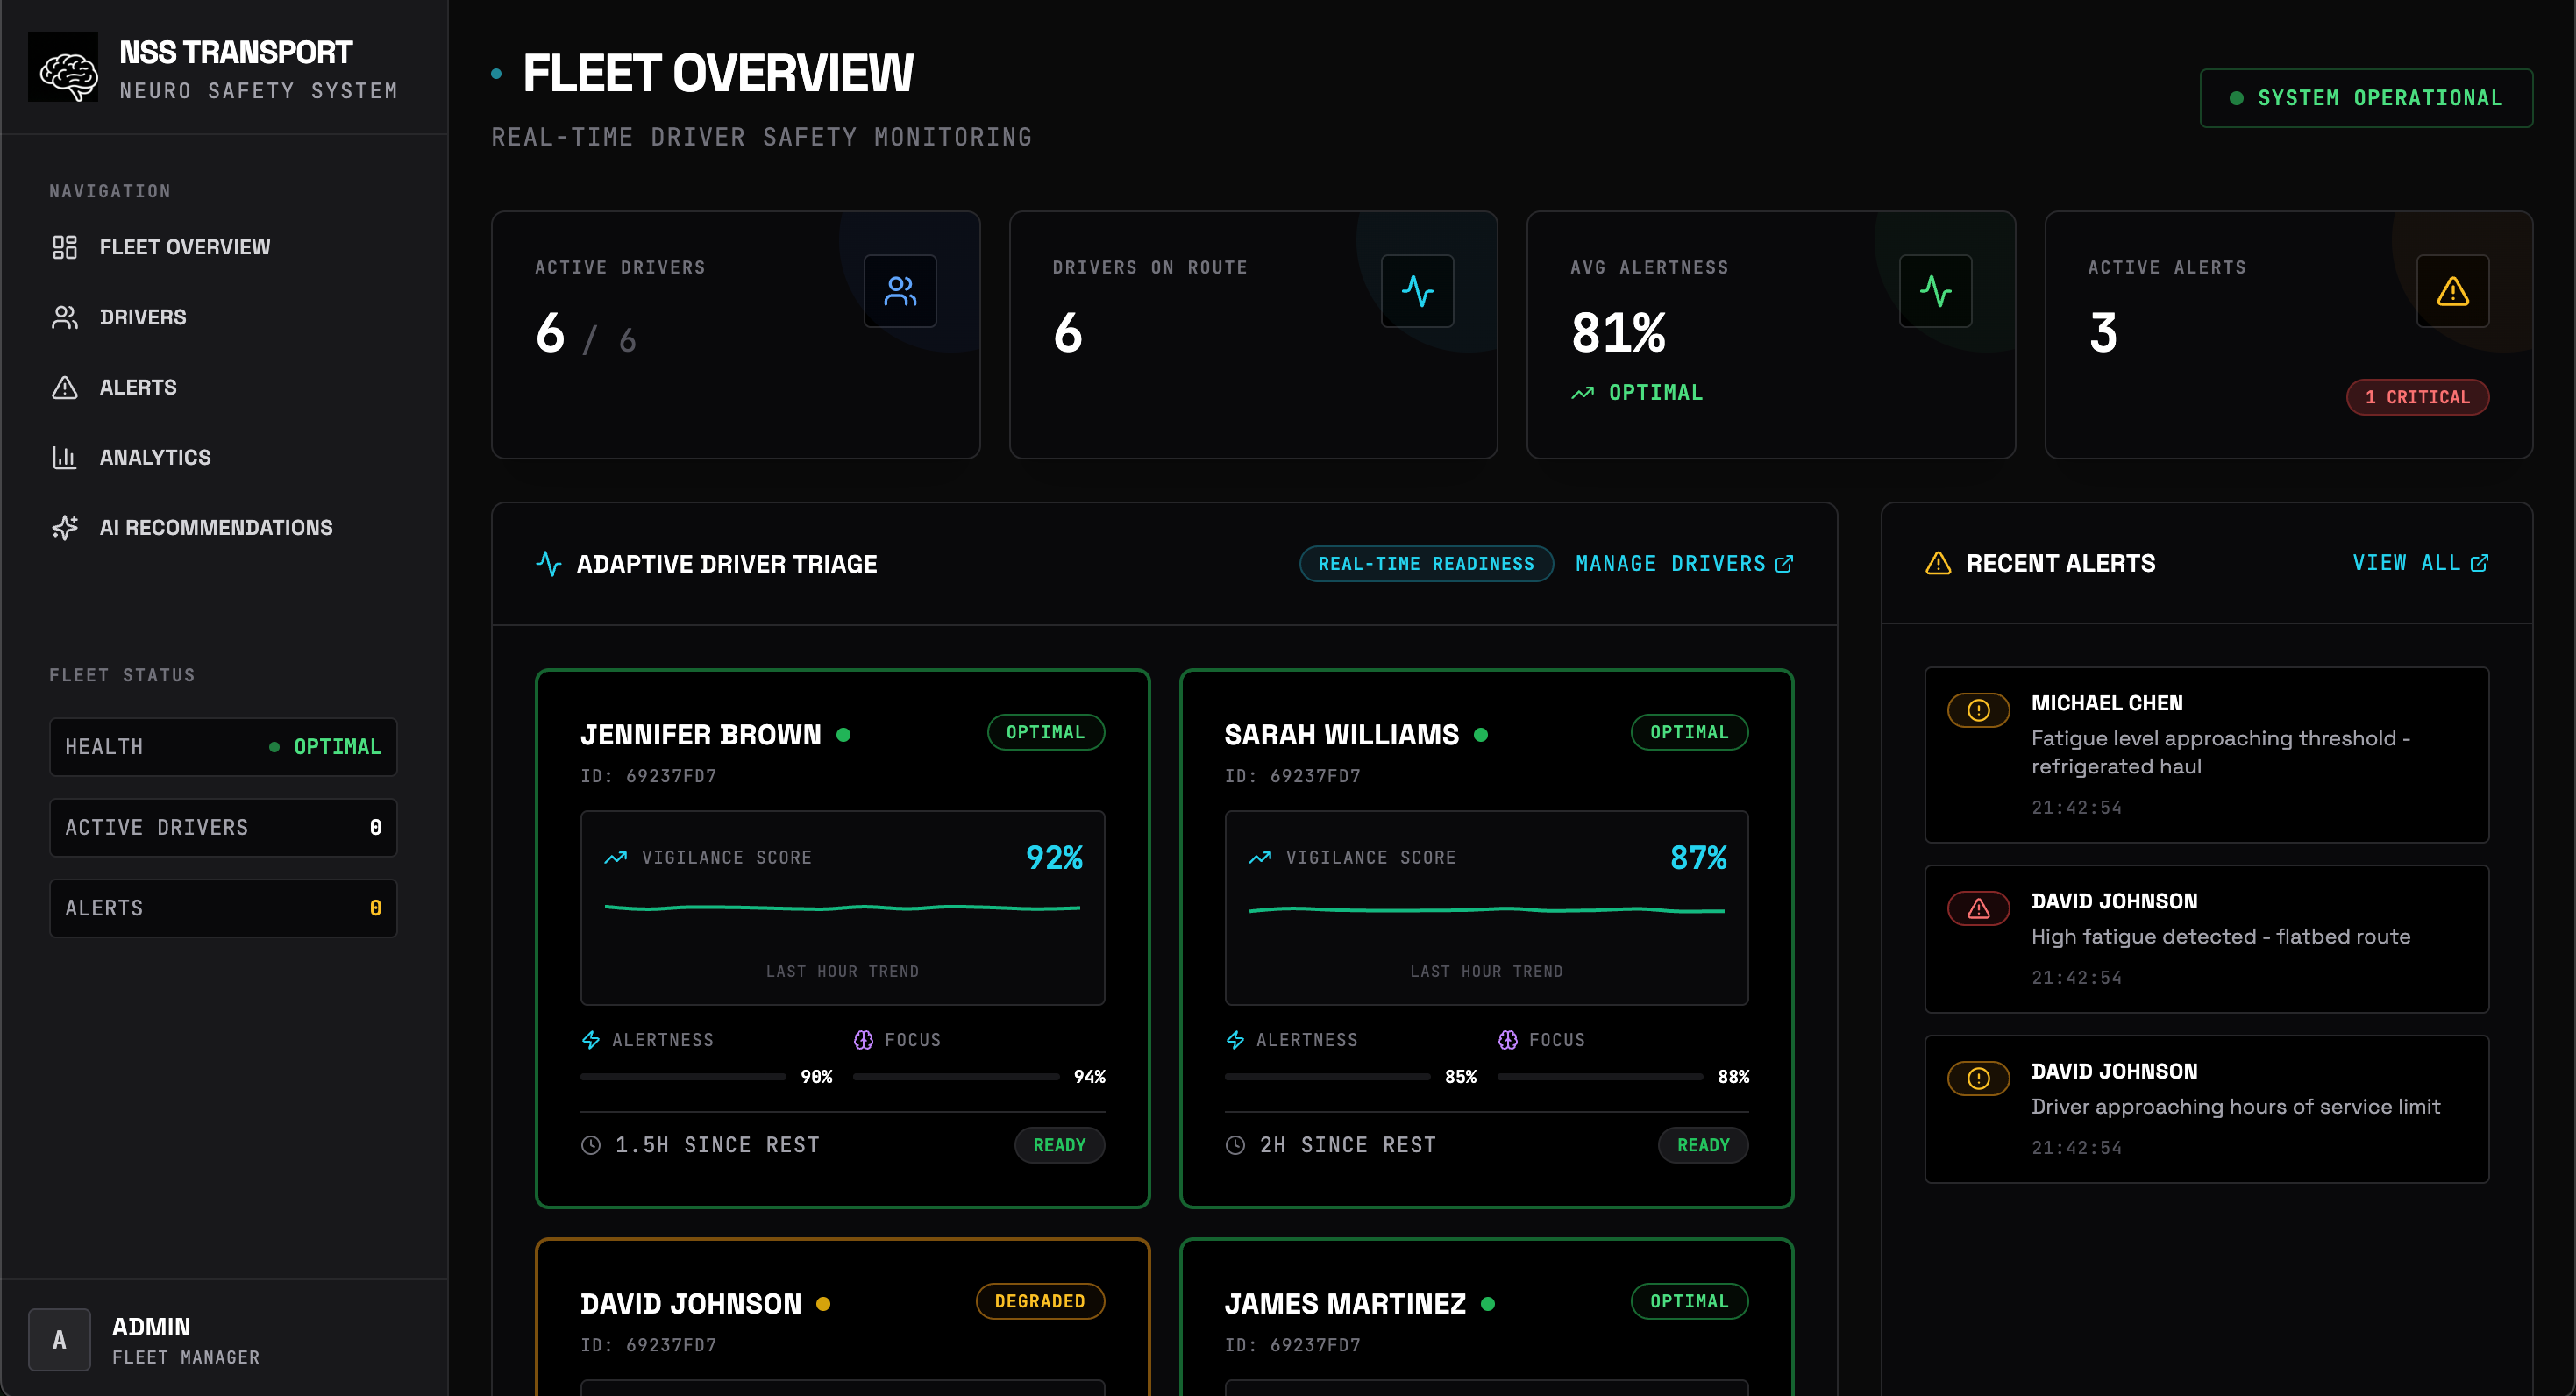Viewport: 2576px width, 1396px height.
Task: Click the NSS Transport brain logo
Action: click(63, 67)
